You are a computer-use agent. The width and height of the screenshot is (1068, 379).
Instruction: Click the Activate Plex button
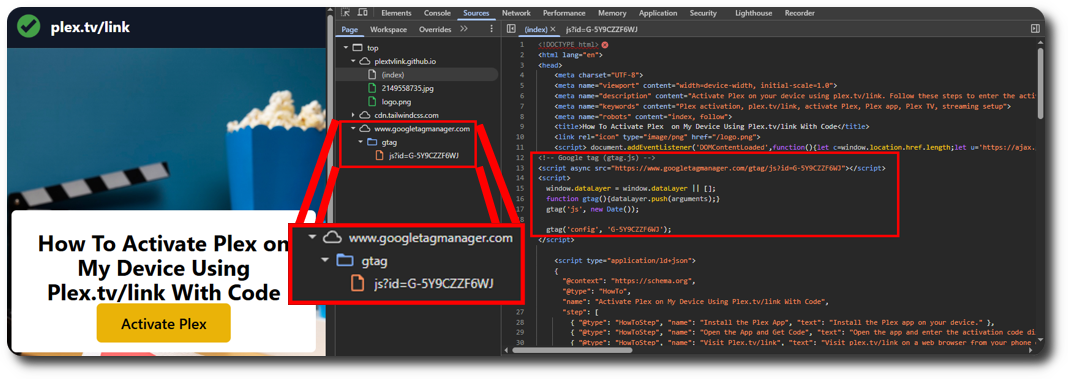point(163,324)
